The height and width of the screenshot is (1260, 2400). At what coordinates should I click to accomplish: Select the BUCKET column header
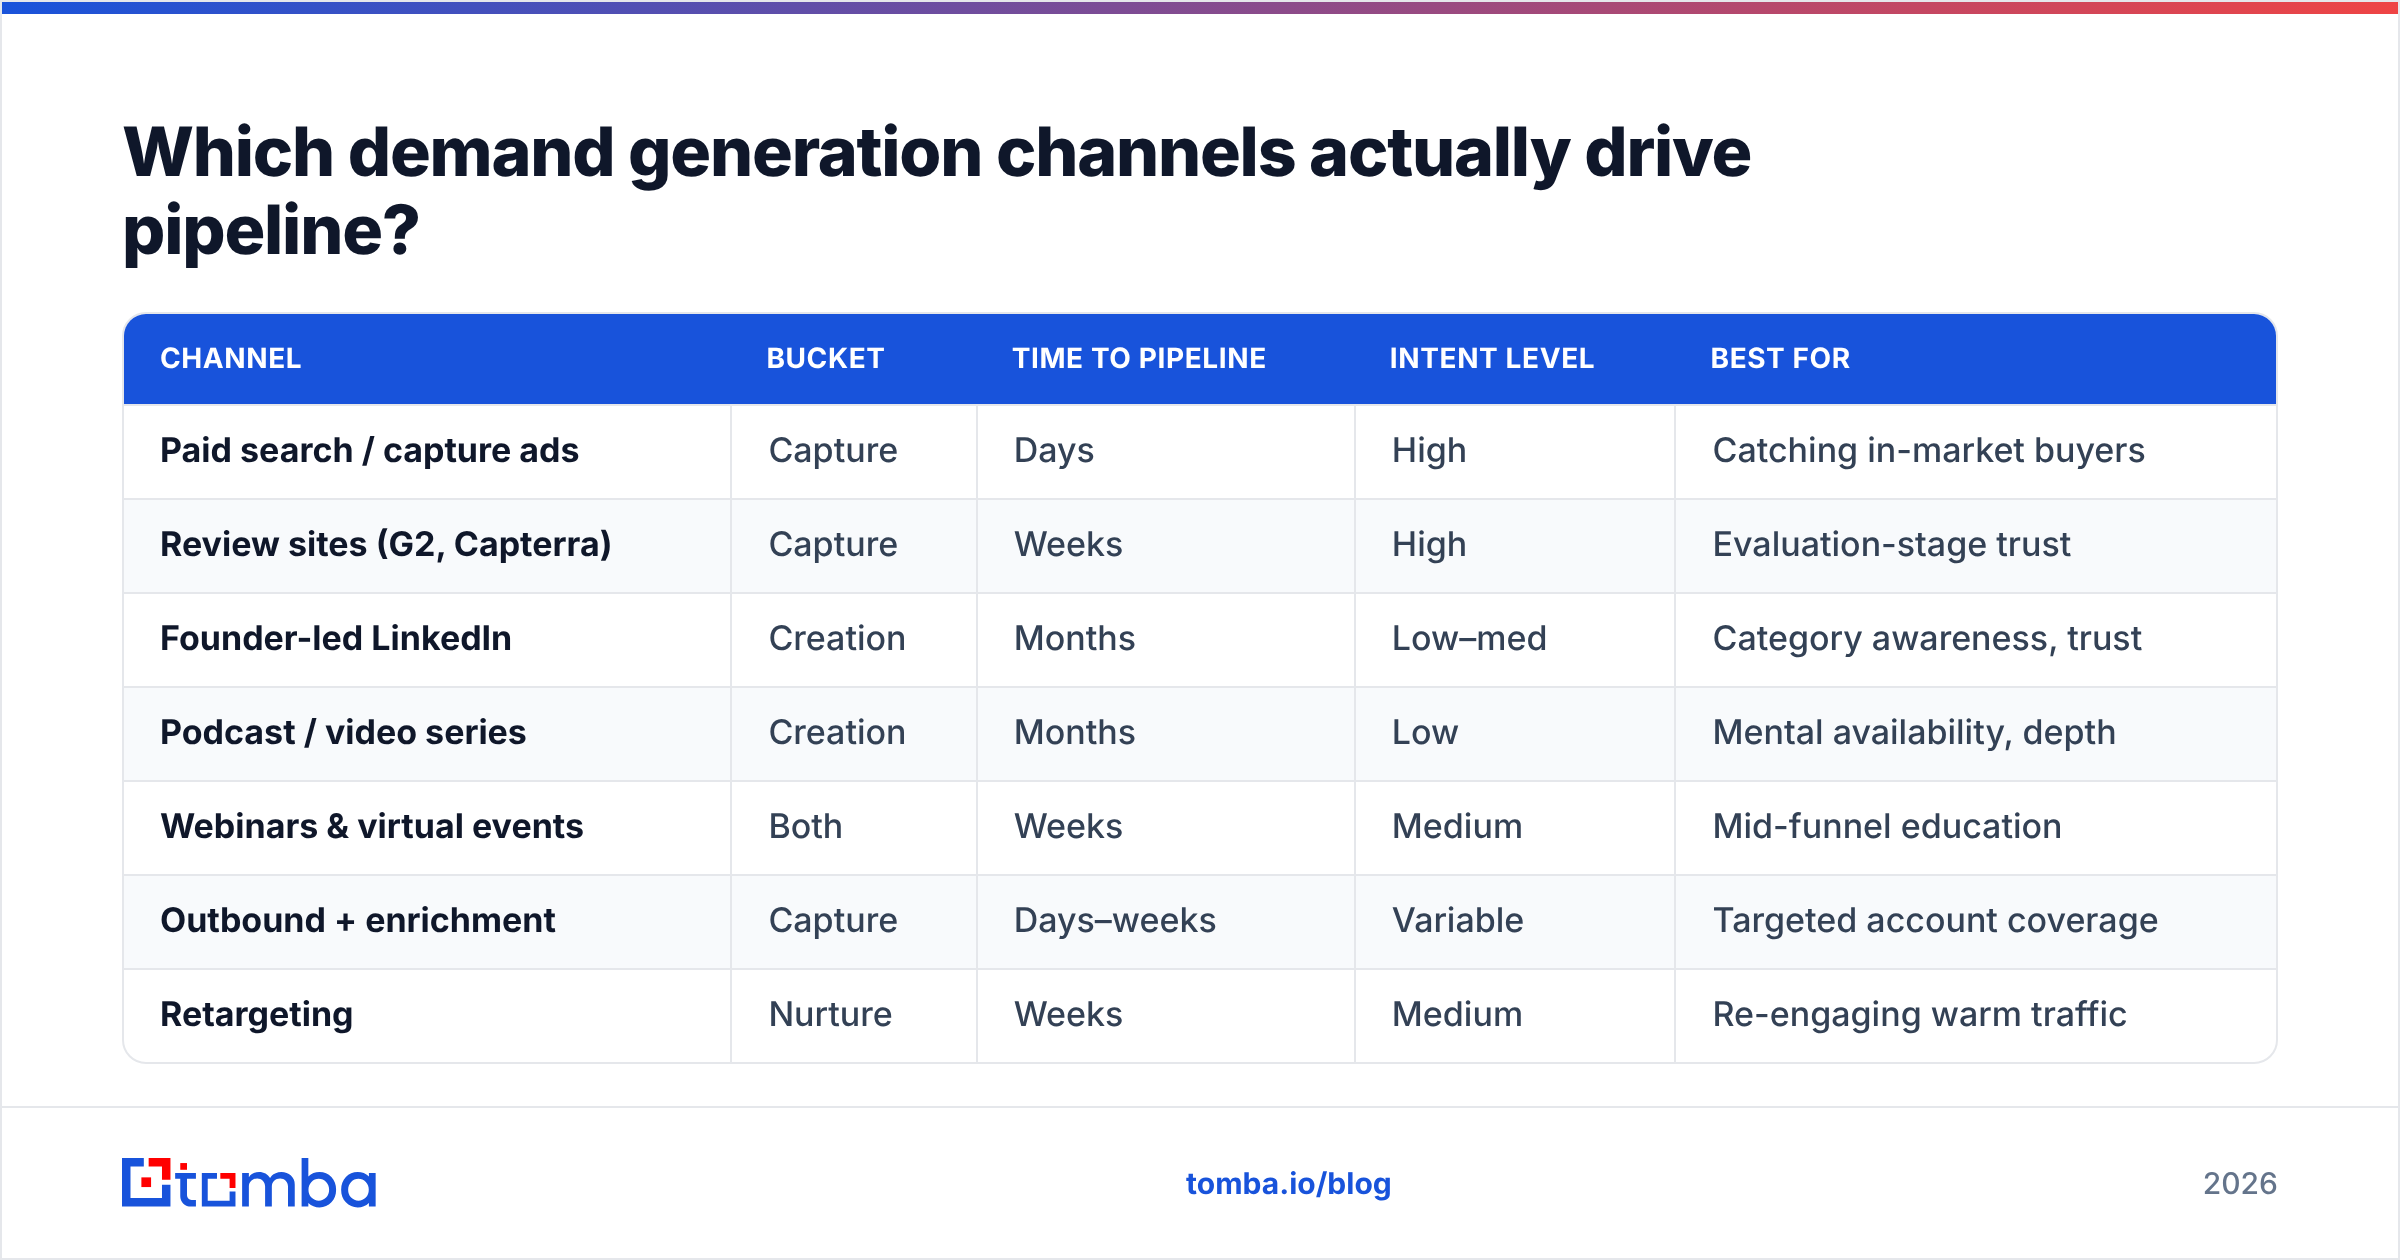point(825,358)
